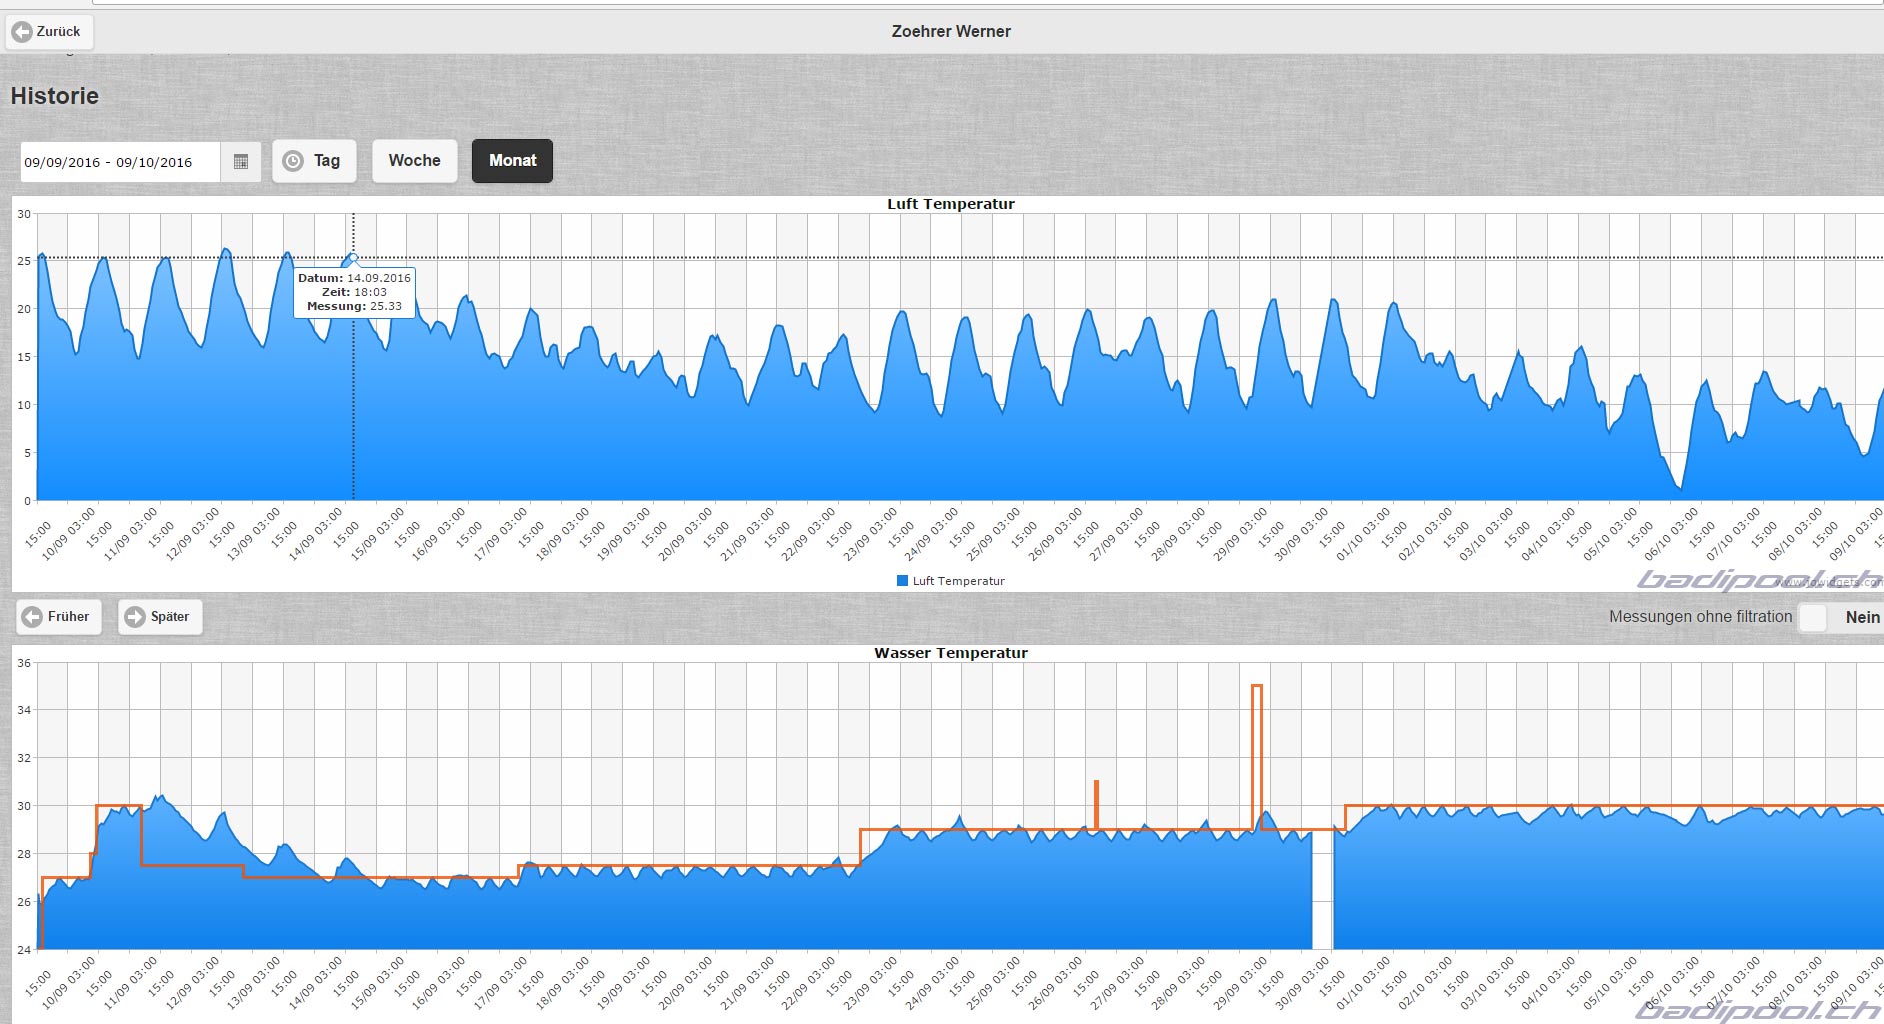This screenshot has width=1884, height=1024.
Task: Click the Früher left arrow icon
Action: coord(32,617)
